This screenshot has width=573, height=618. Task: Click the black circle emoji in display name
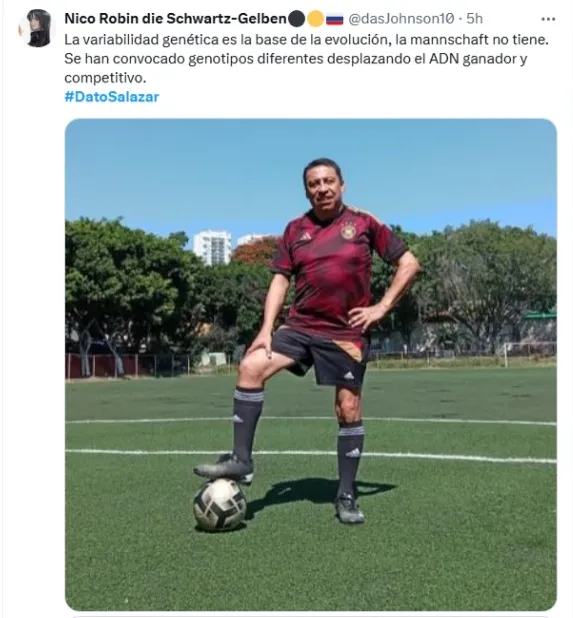(296, 19)
